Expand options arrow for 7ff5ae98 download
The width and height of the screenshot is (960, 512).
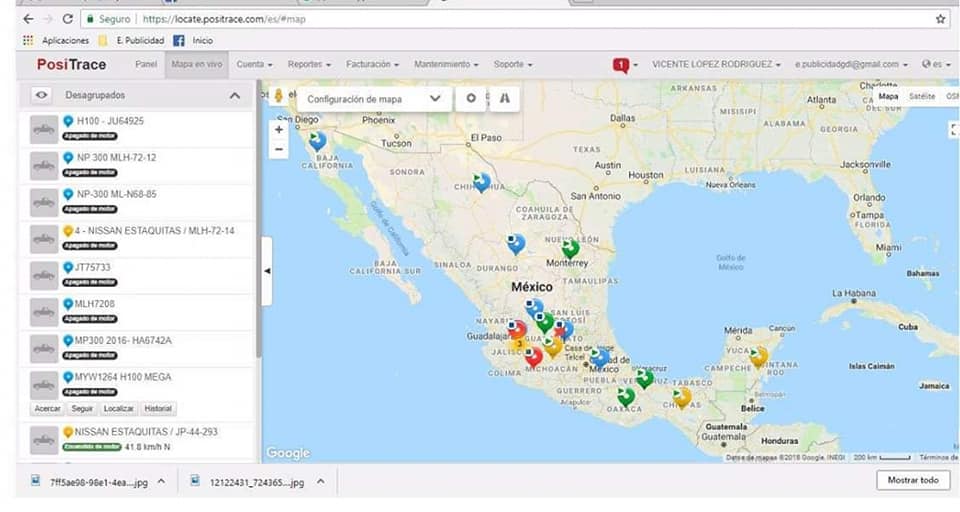point(161,481)
